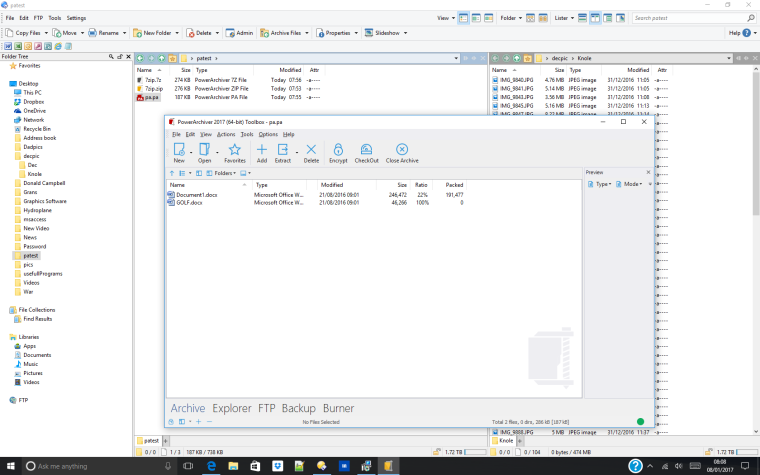Start Slideshow from Opus toolbar
Image resolution: width=760 pixels, height=475 pixels.
pyautogui.click(x=382, y=33)
